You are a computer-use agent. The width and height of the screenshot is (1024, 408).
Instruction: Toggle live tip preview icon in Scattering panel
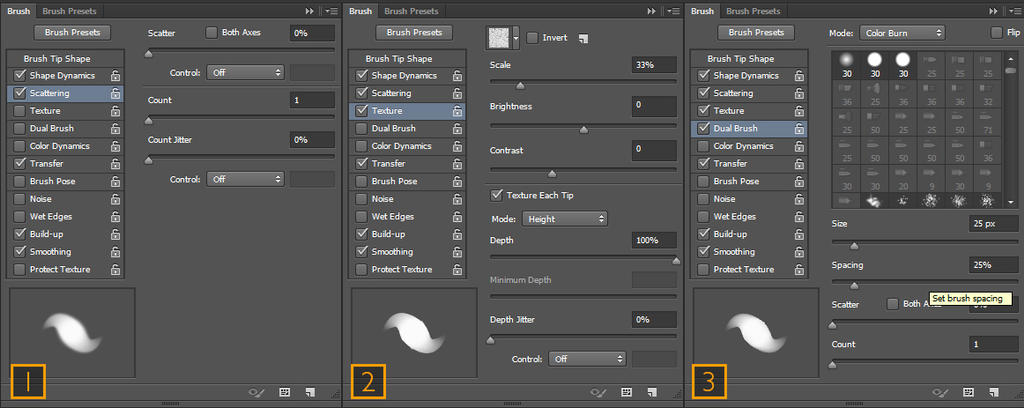(x=257, y=392)
